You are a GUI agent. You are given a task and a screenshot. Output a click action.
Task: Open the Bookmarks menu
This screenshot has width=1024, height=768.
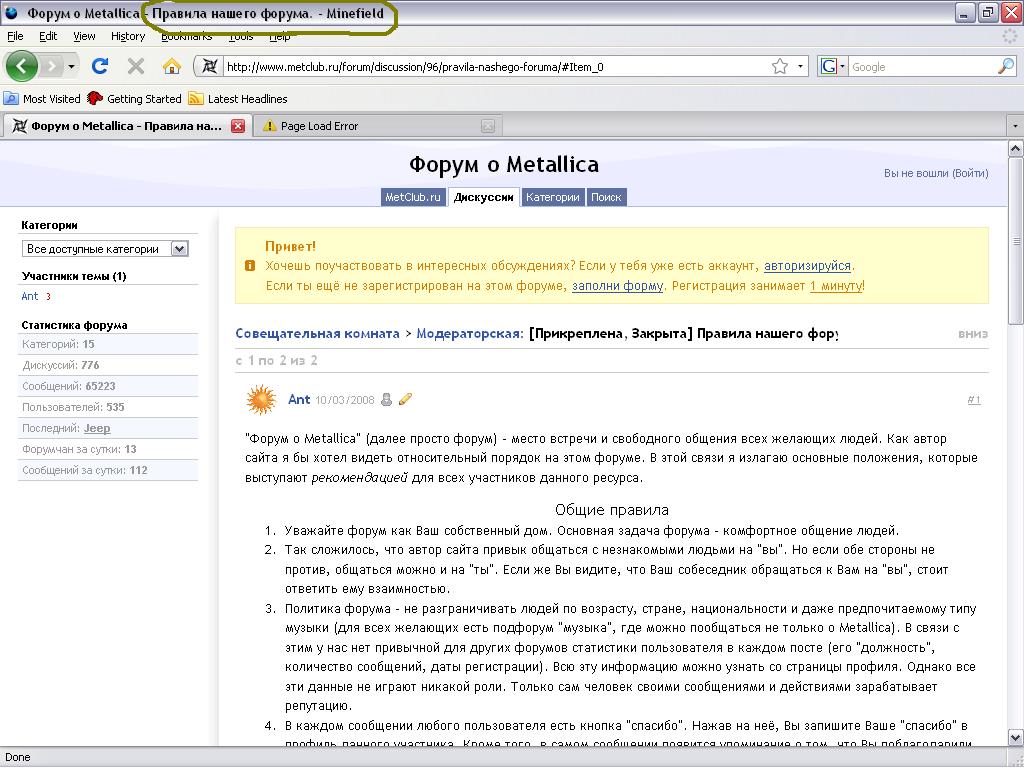(186, 36)
